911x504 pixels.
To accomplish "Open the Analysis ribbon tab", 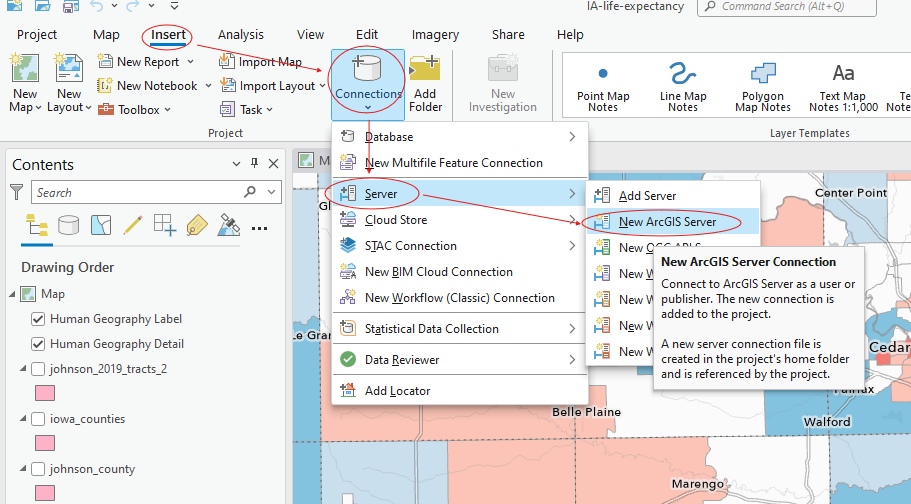I will 241,35.
